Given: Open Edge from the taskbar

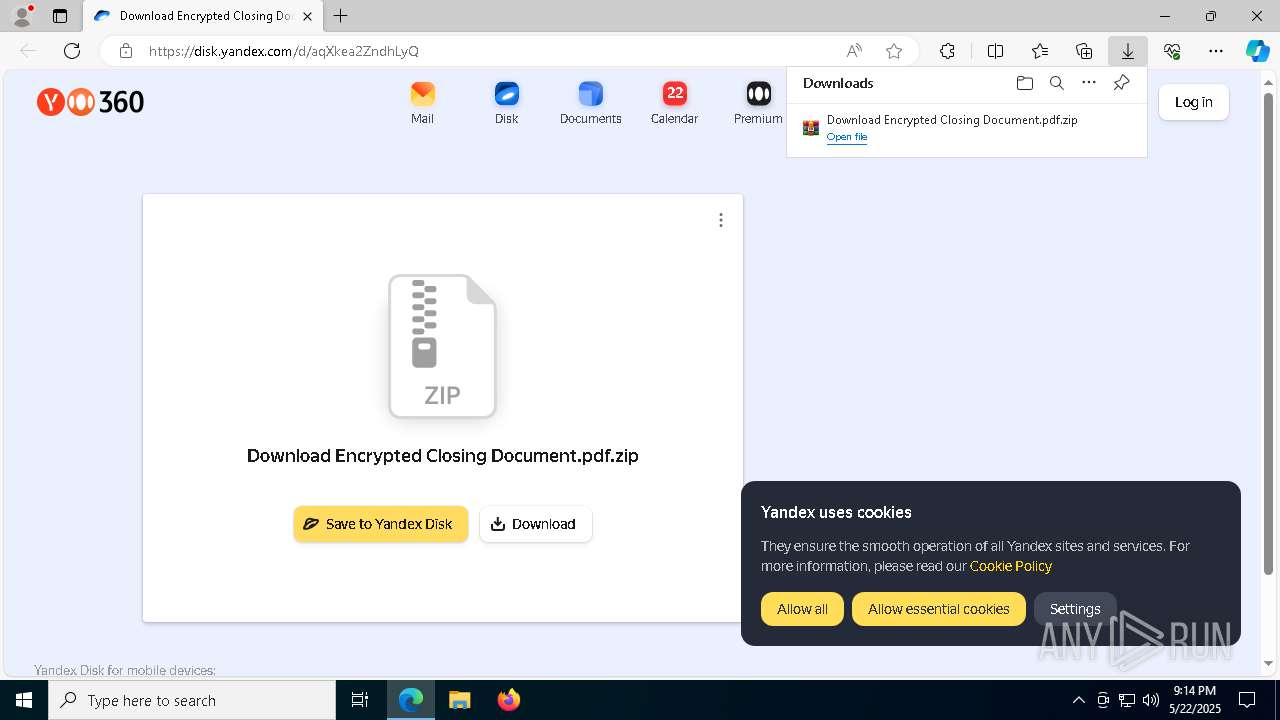Looking at the screenshot, I should [411, 700].
